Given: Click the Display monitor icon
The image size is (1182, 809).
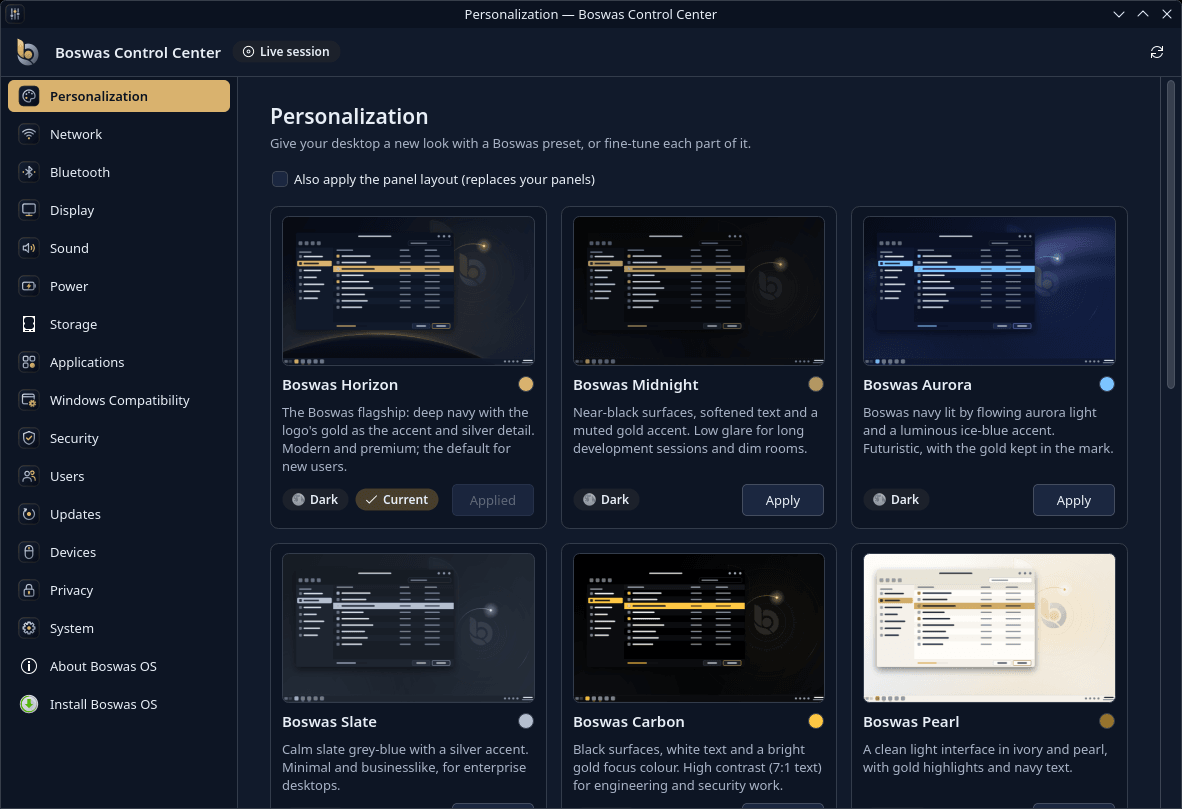Looking at the screenshot, I should tap(29, 210).
